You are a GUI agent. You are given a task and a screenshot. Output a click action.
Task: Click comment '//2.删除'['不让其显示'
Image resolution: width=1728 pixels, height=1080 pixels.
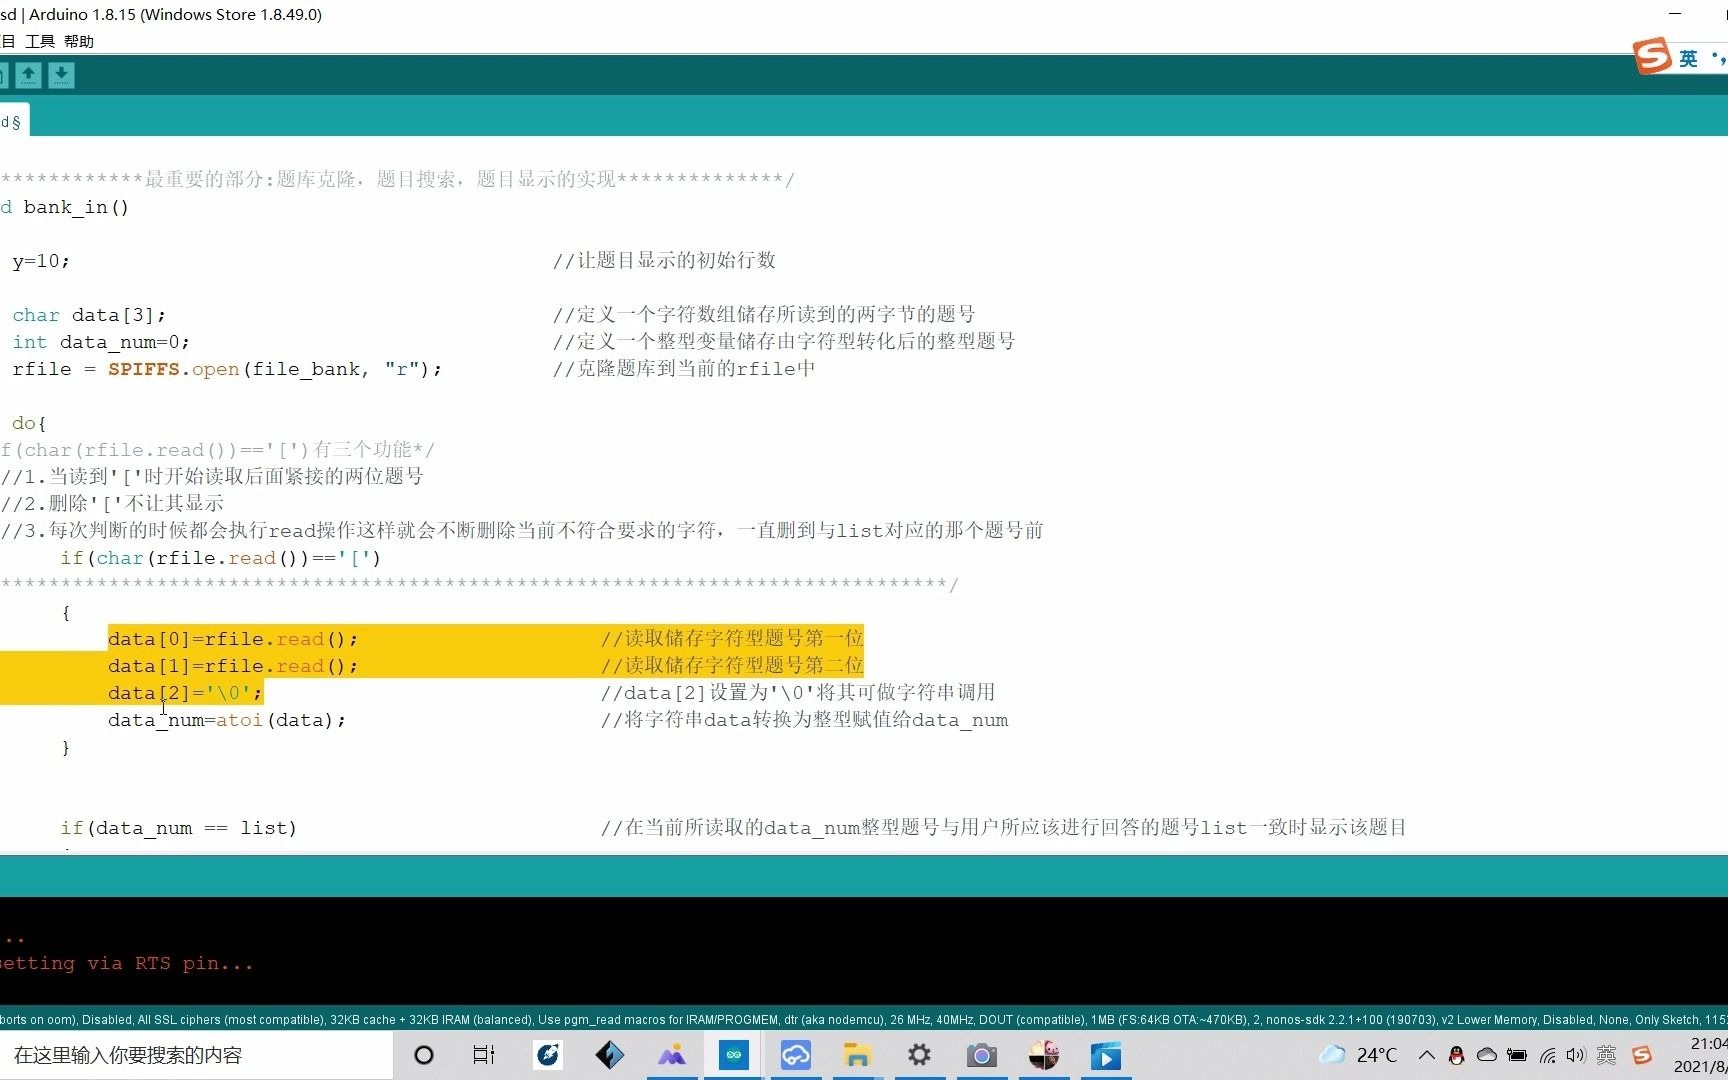click(112, 504)
